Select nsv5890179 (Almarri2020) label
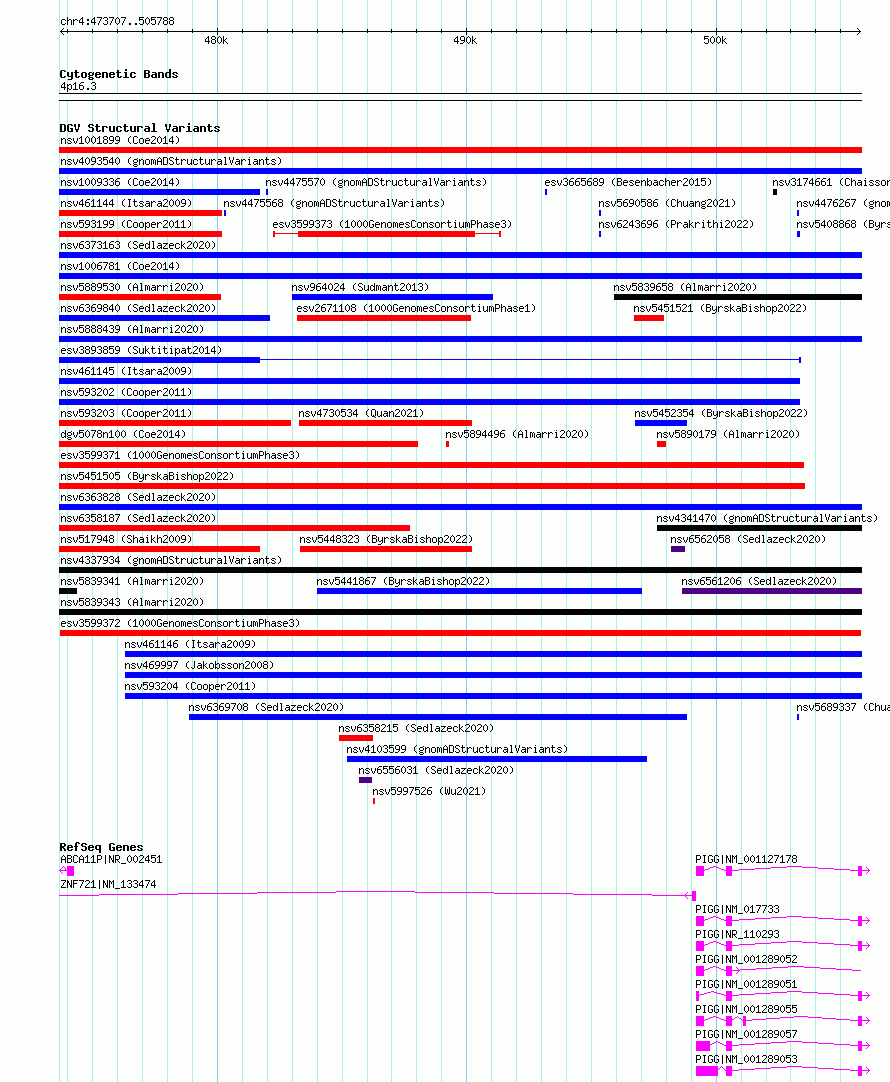 [x=728, y=435]
